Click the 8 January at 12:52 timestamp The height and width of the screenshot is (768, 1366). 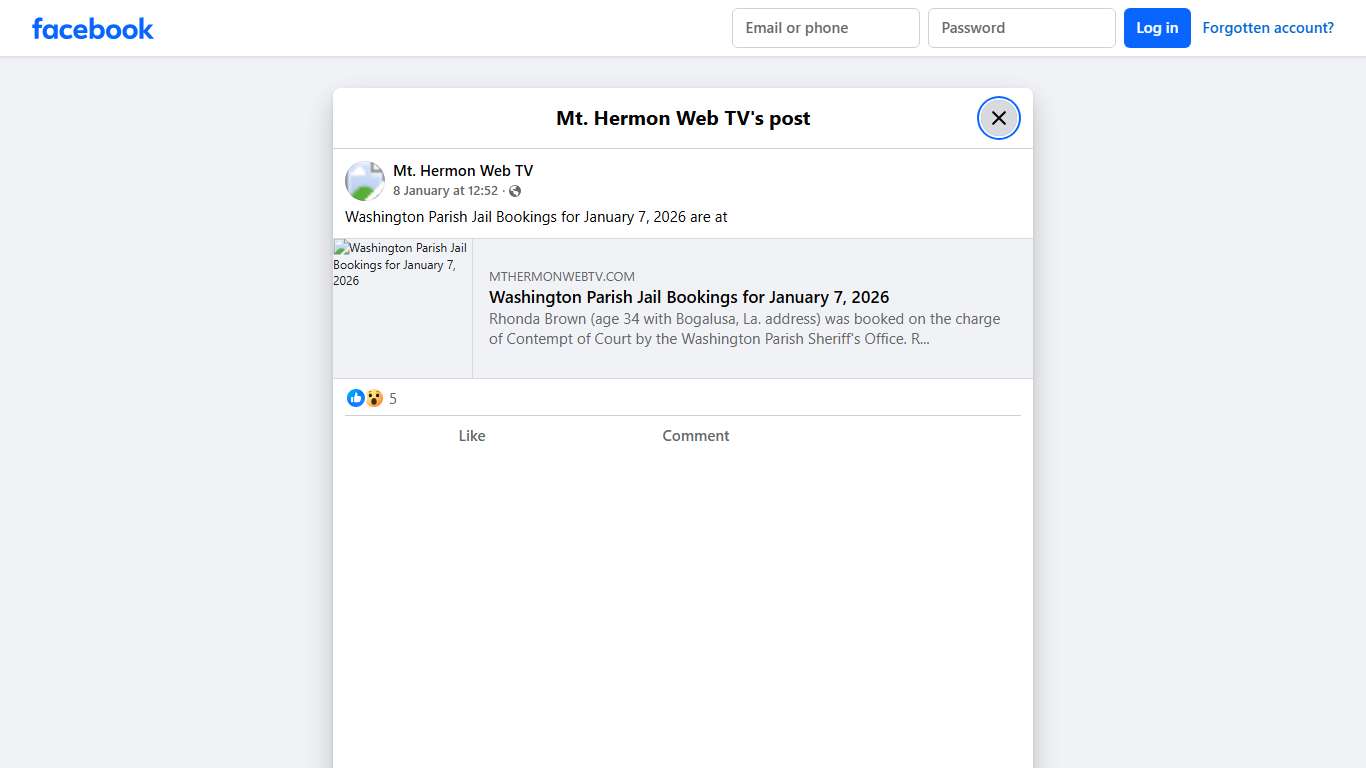[x=445, y=191]
